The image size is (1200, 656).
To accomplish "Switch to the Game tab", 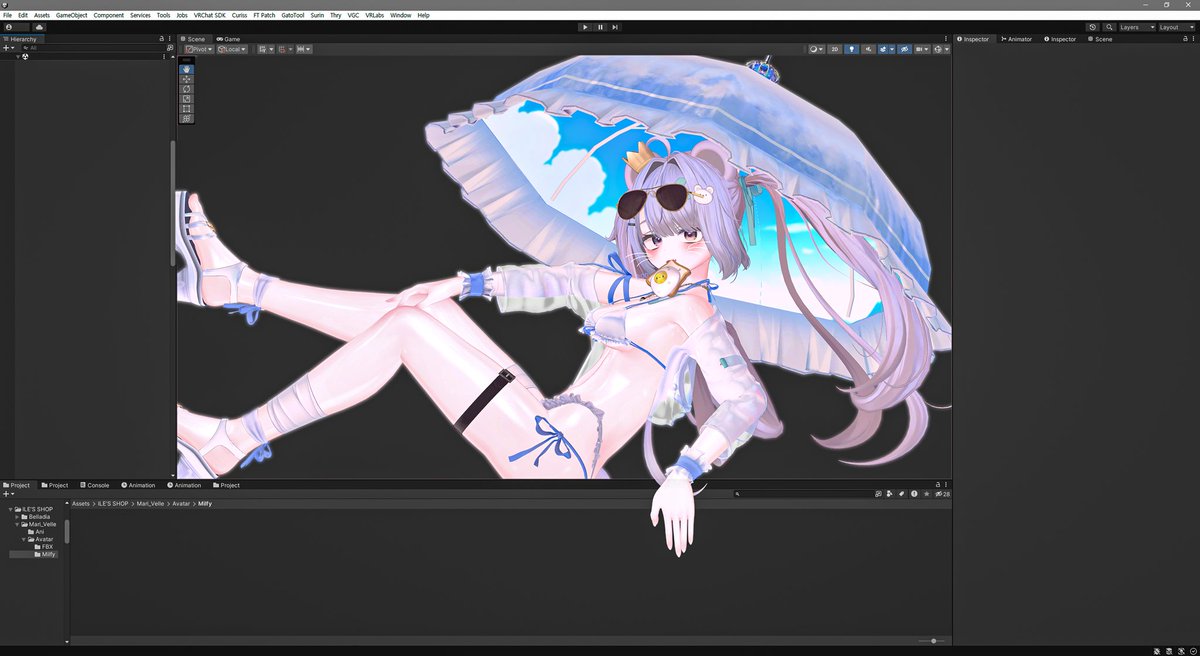I will (x=227, y=39).
